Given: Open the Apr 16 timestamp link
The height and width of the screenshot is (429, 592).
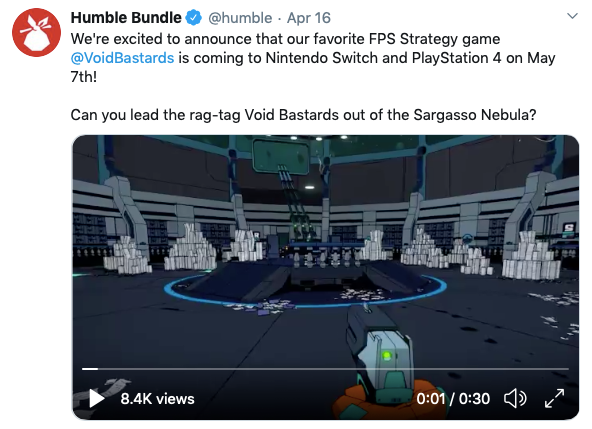Looking at the screenshot, I should (x=308, y=18).
